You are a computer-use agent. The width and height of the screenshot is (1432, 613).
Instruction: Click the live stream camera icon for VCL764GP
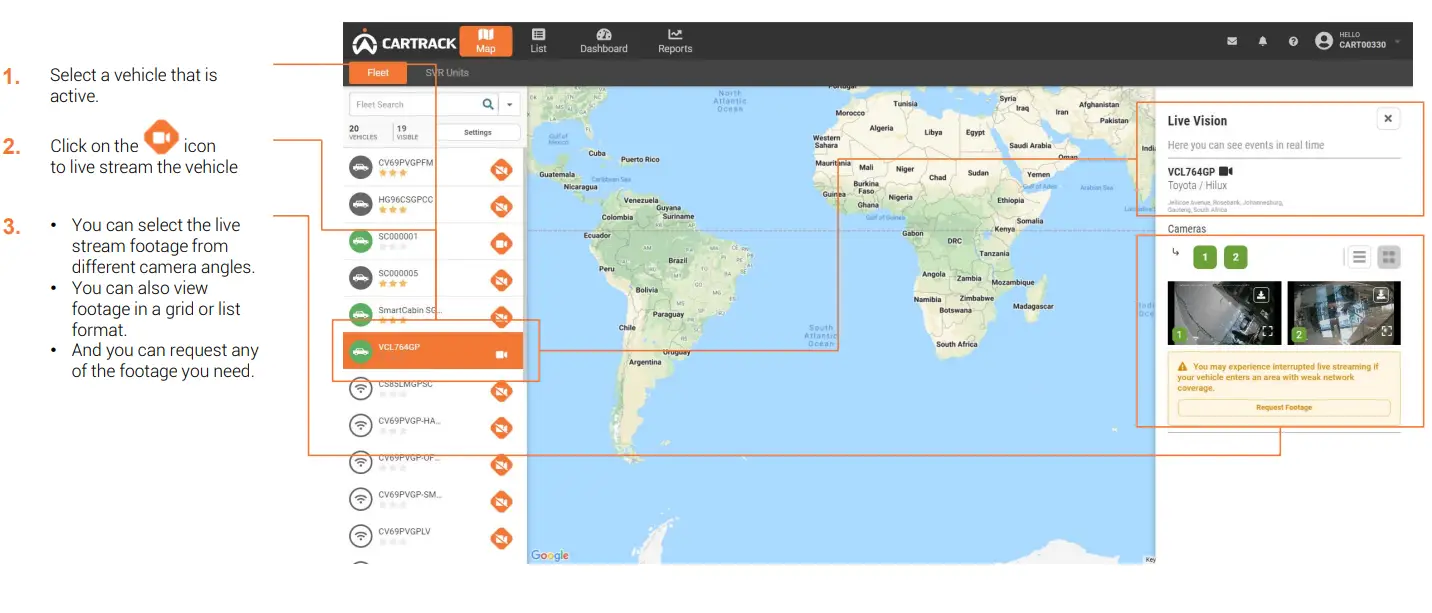click(501, 354)
